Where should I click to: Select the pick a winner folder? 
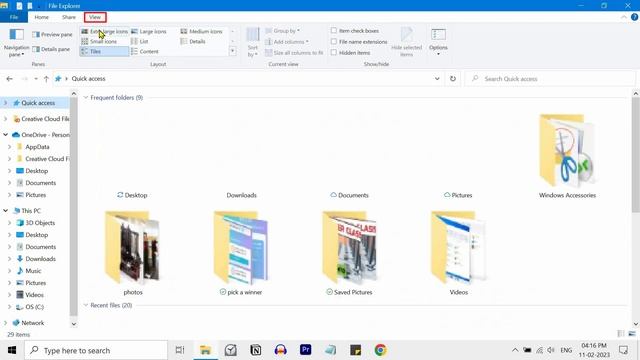[x=241, y=253]
